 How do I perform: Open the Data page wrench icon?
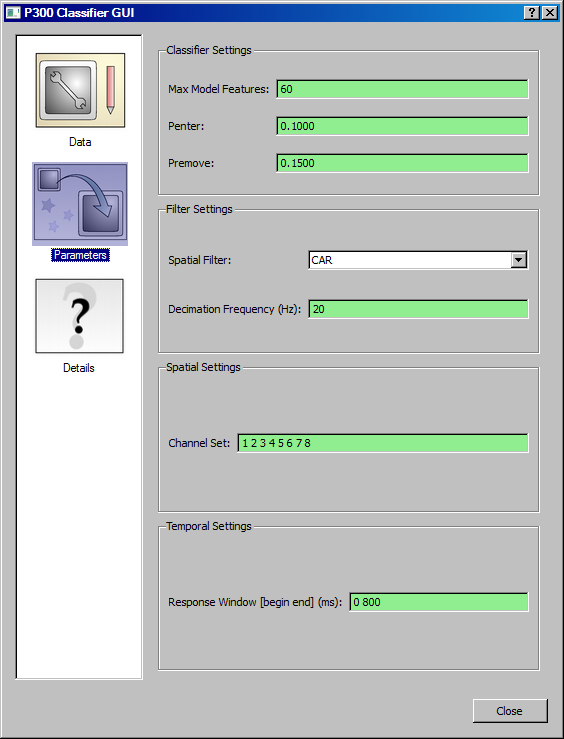click(80, 90)
